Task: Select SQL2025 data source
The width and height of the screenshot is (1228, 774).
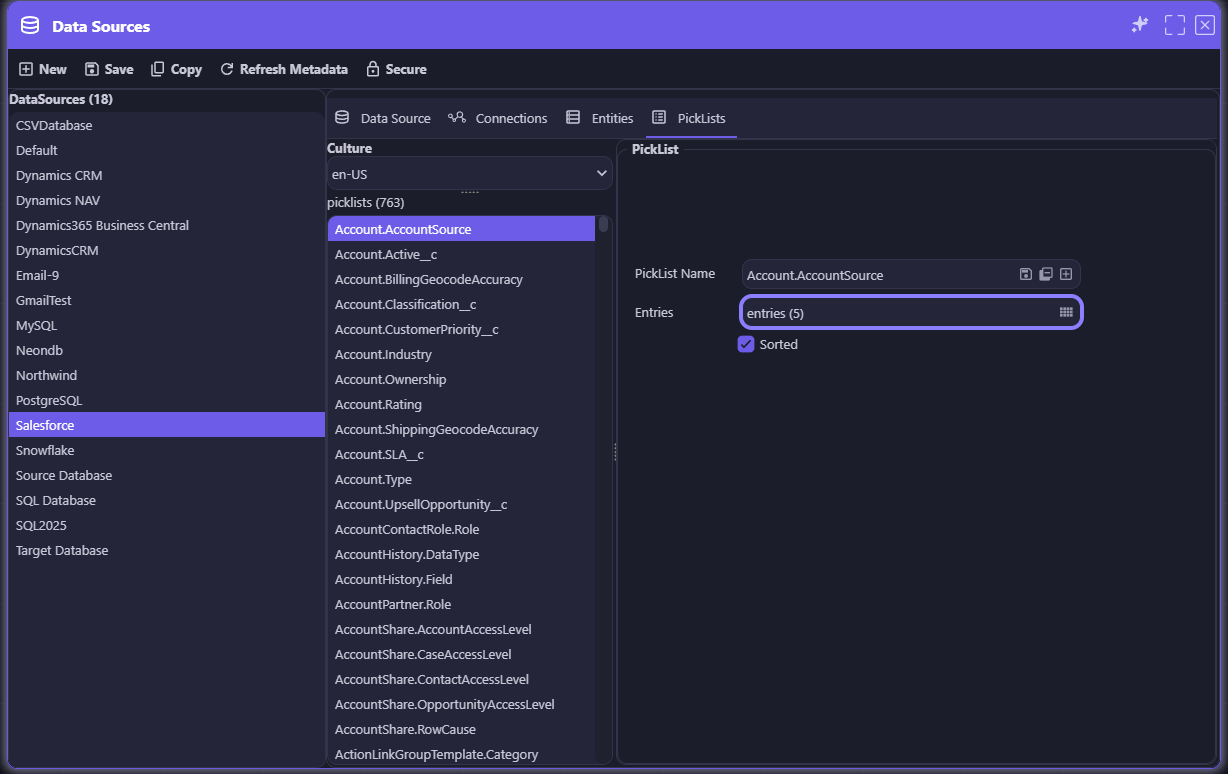Action: 166,525
